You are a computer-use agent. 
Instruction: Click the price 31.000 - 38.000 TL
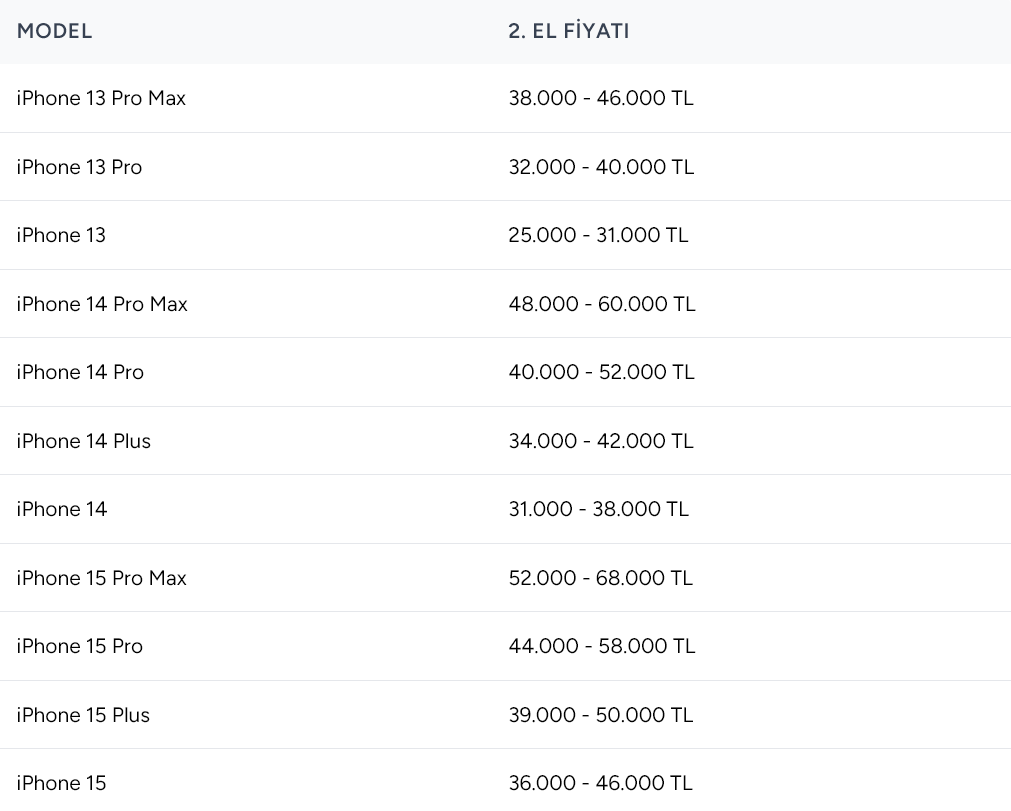pyautogui.click(x=599, y=509)
